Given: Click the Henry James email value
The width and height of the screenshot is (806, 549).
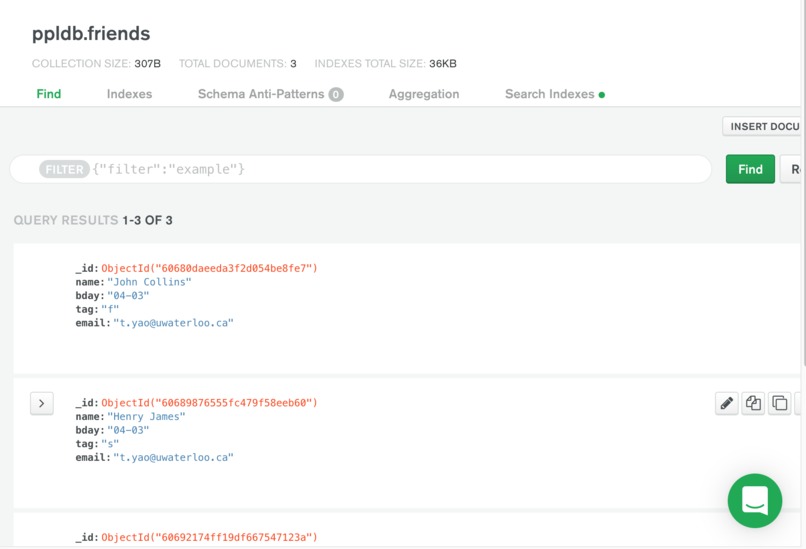Looking at the screenshot, I should coord(173,458).
